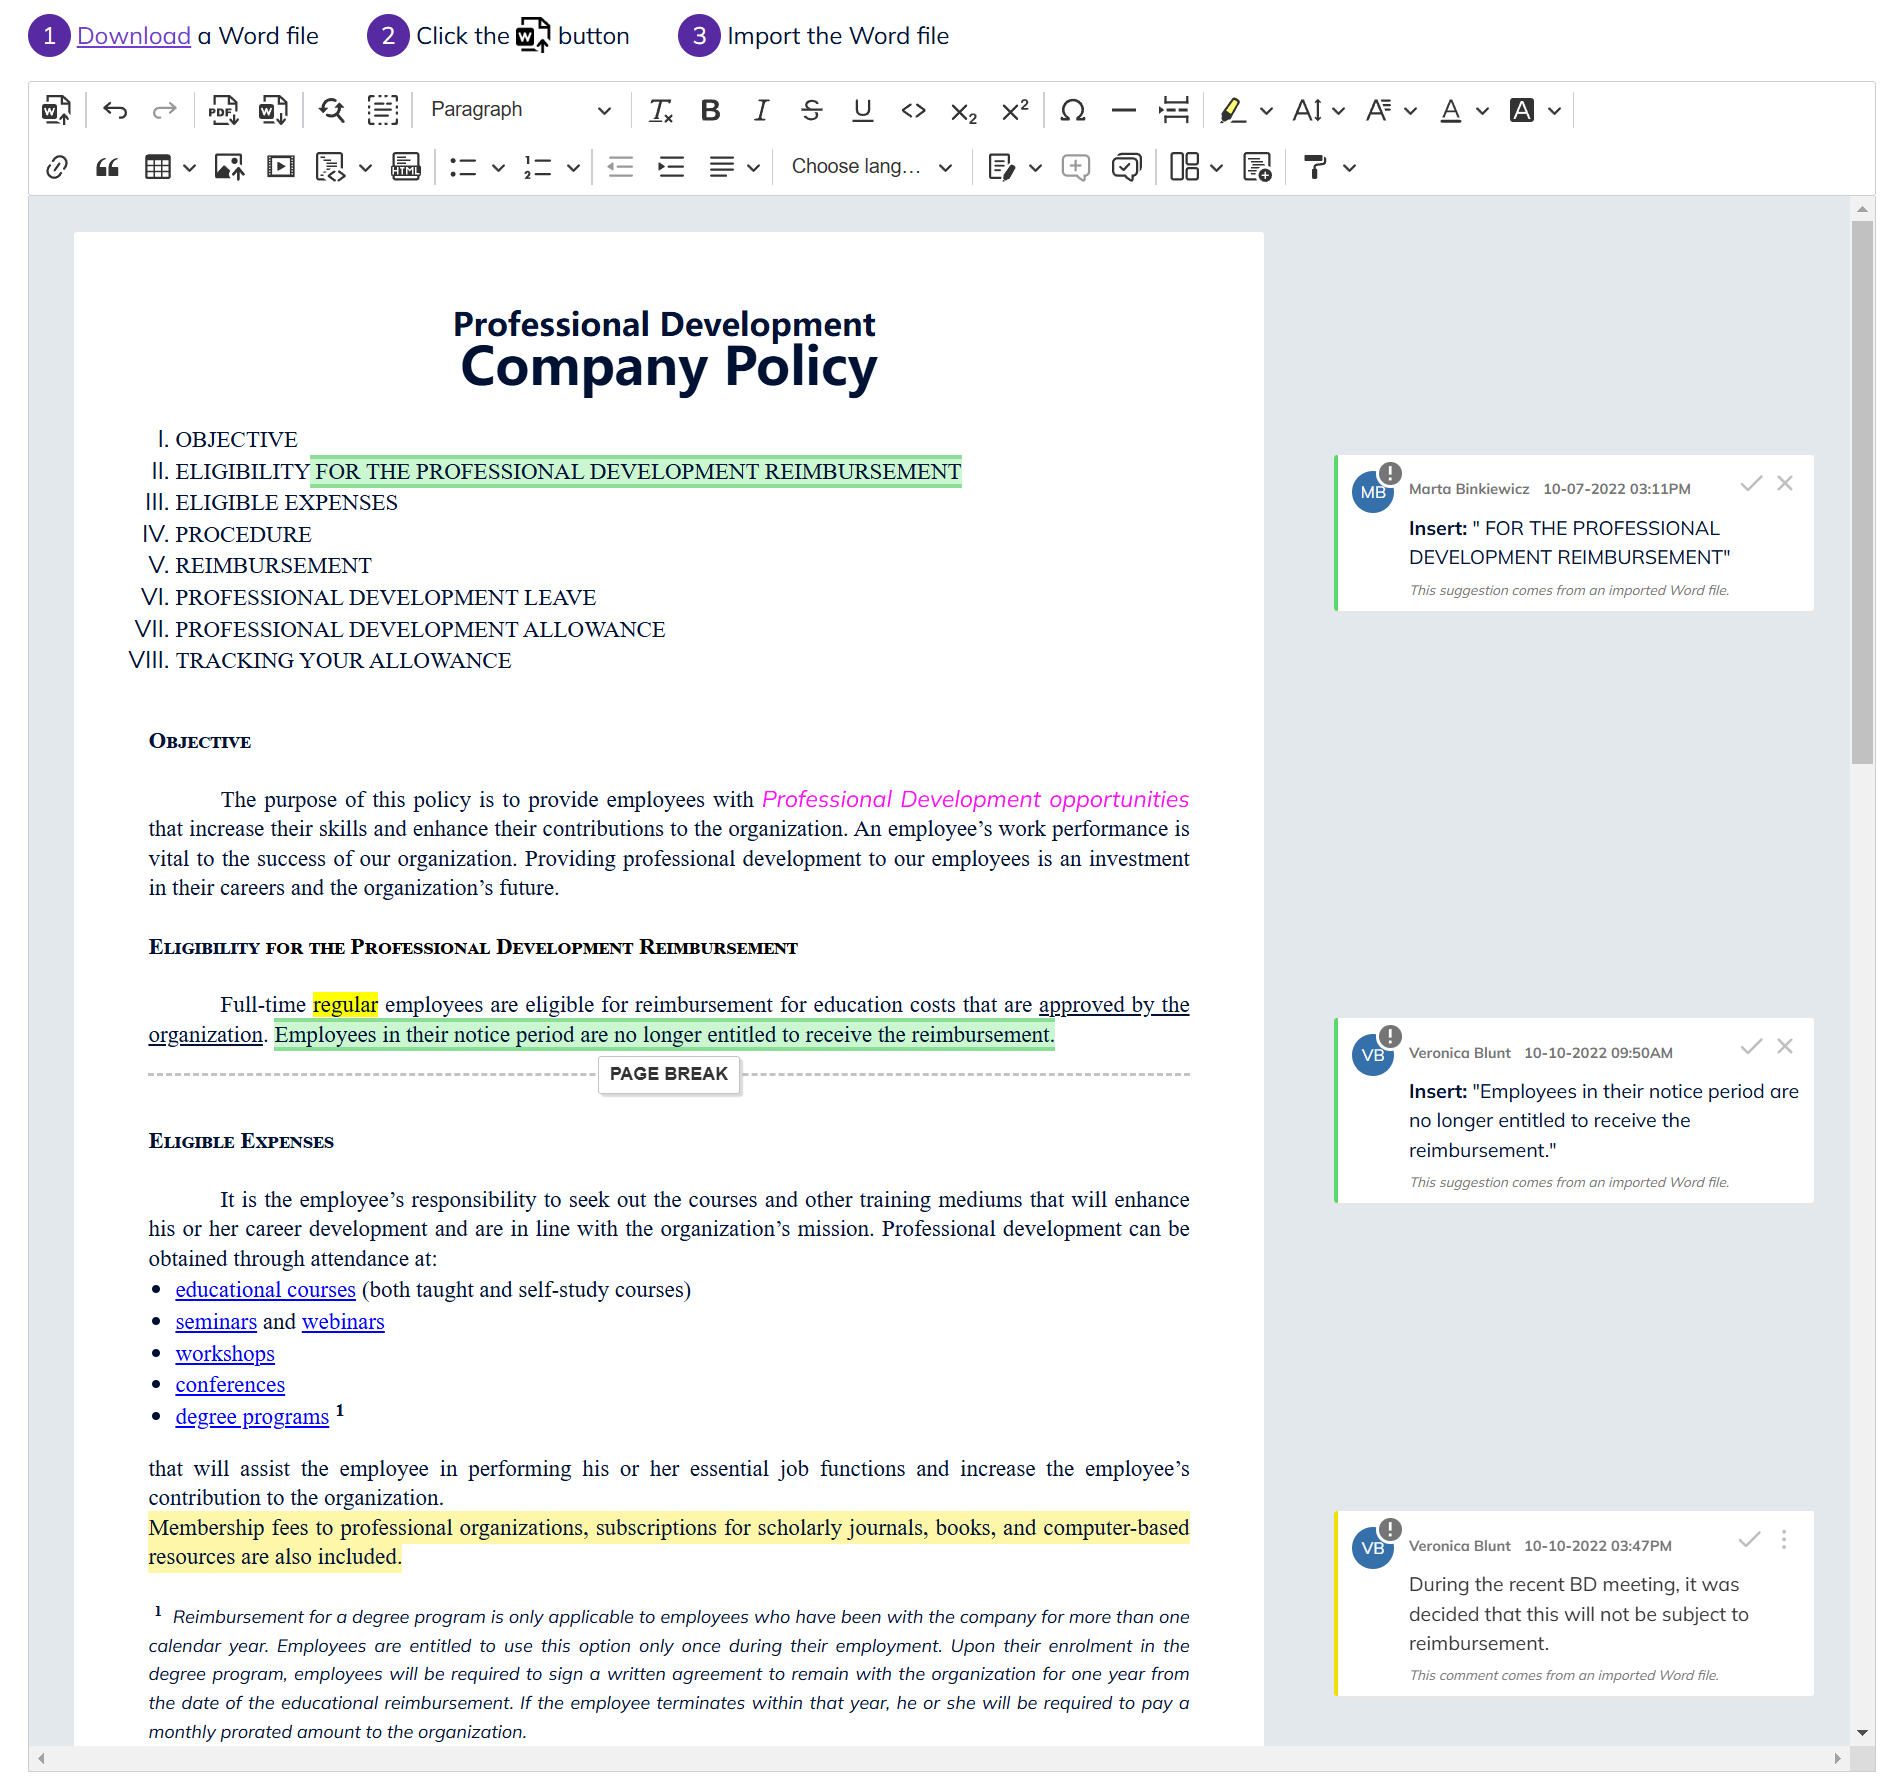1899x1790 pixels.
Task: Toggle Italic formatting
Action: [761, 110]
